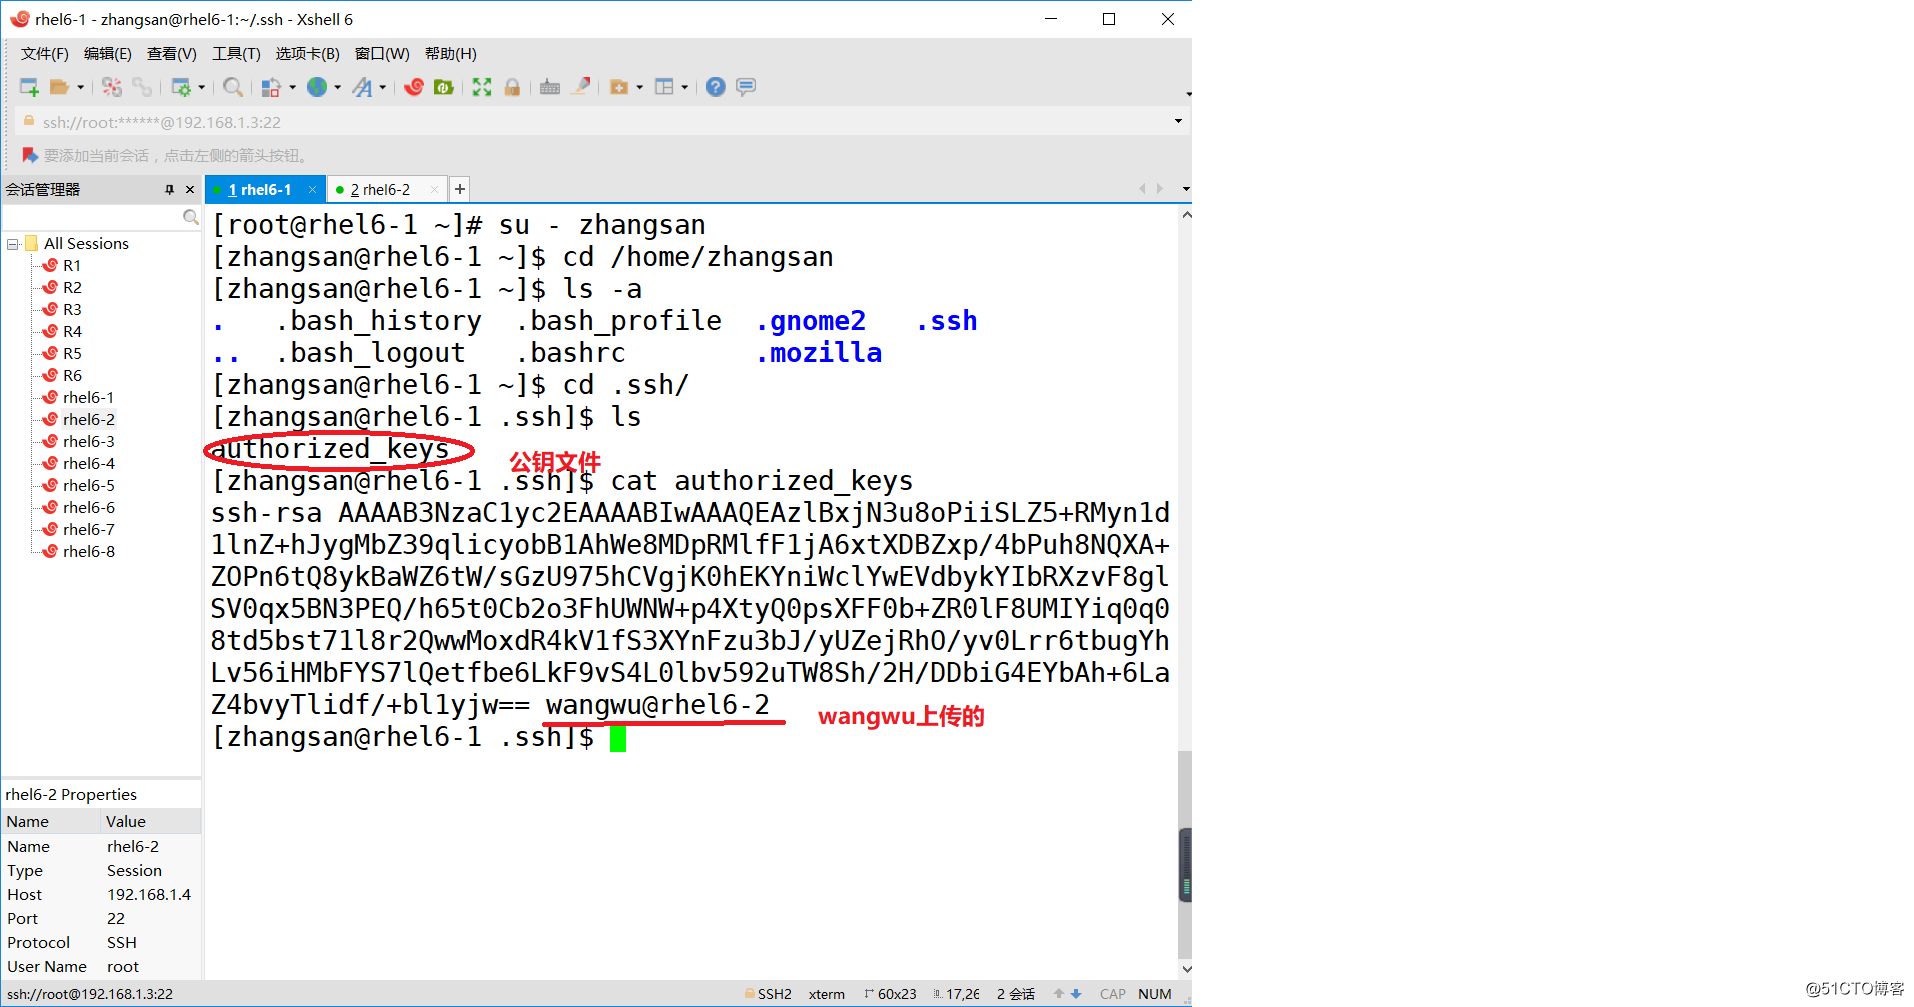Click the layout panes toolbar icon
Viewport: 1914px width, 1007px height.
click(664, 87)
